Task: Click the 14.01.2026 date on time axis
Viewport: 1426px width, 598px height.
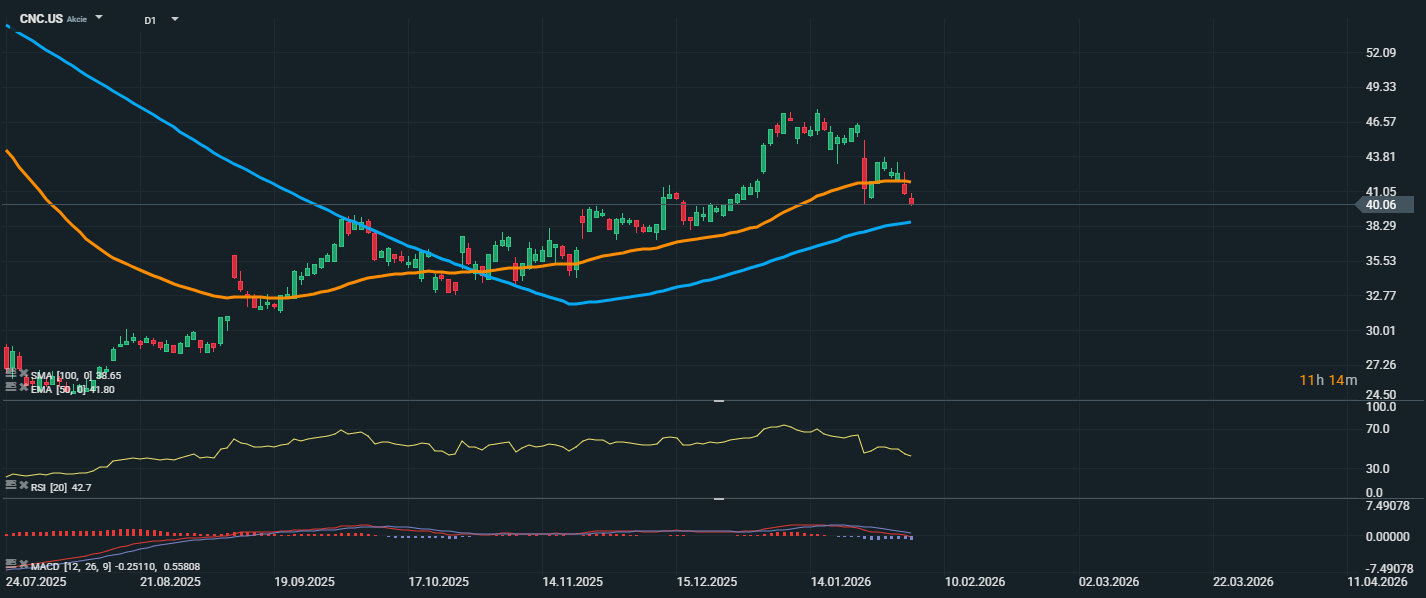Action: click(840, 581)
